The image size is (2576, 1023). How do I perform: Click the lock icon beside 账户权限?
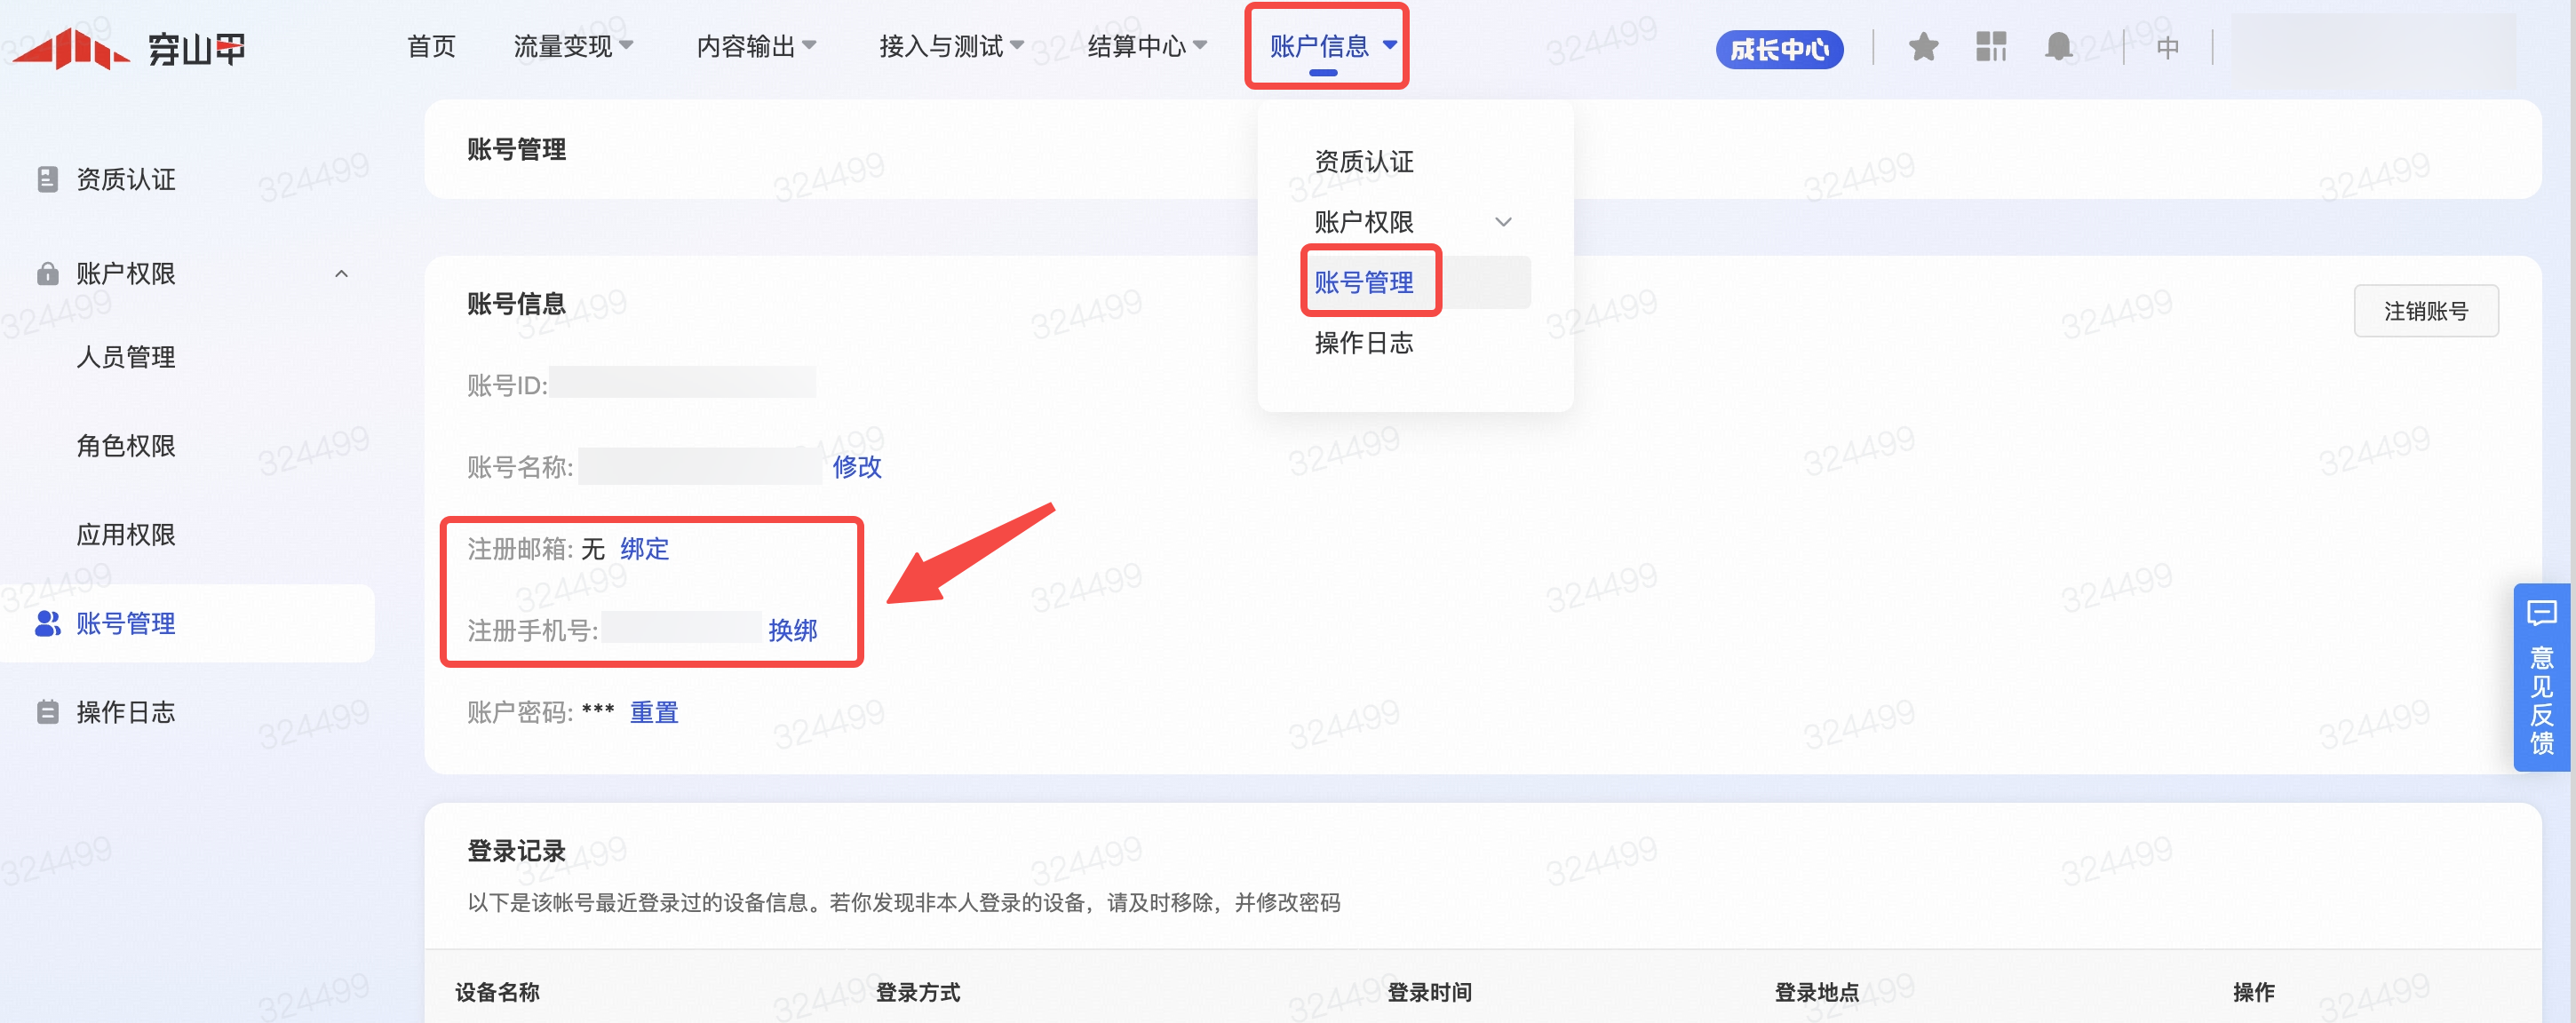pos(47,273)
